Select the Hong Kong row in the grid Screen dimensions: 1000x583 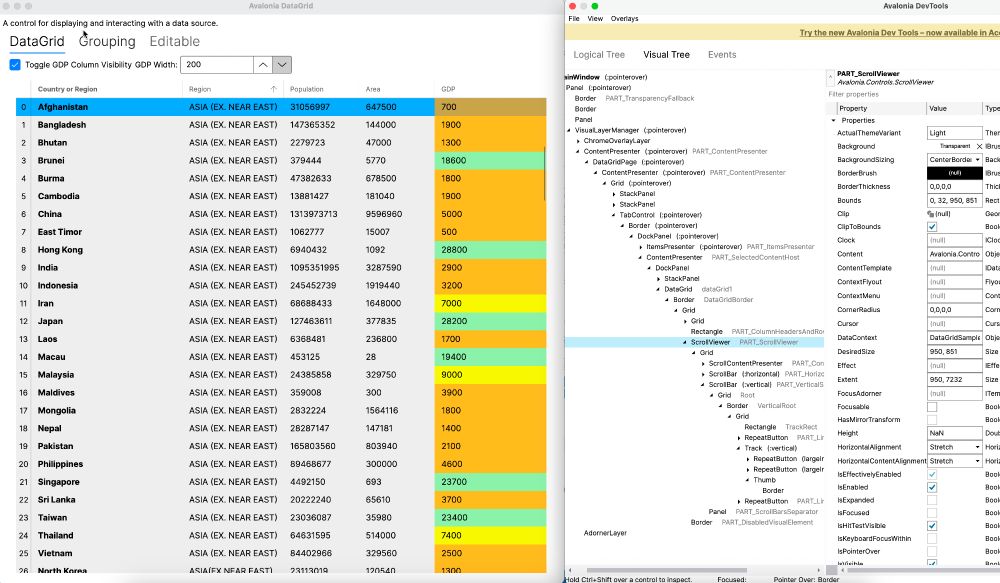click(281, 250)
